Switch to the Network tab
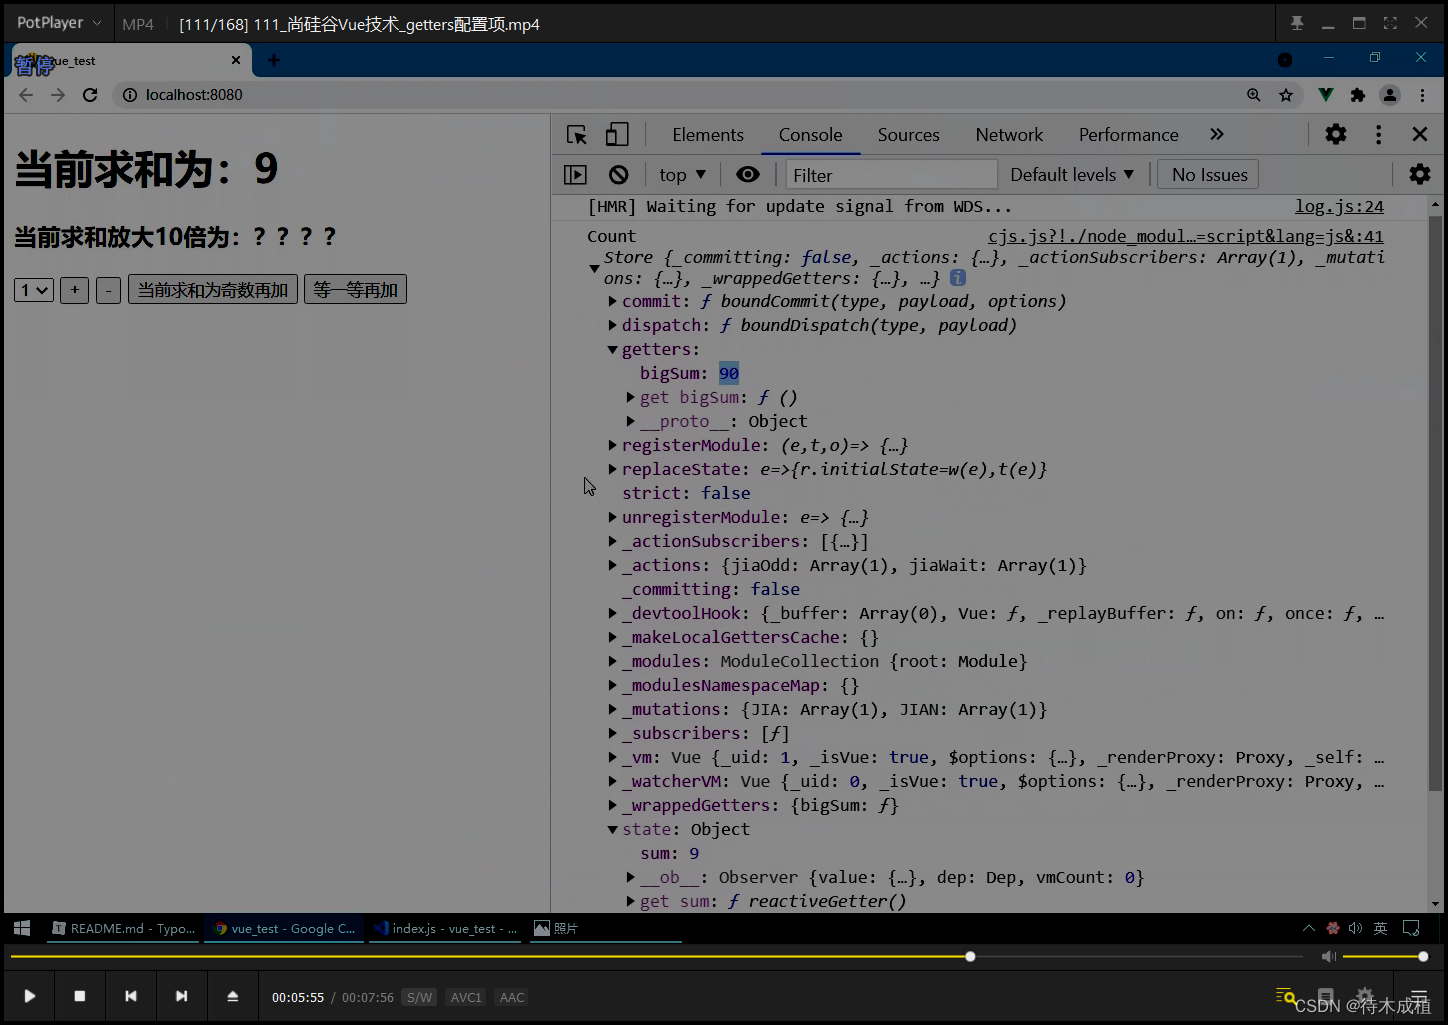The width and height of the screenshot is (1448, 1025). [x=1008, y=134]
